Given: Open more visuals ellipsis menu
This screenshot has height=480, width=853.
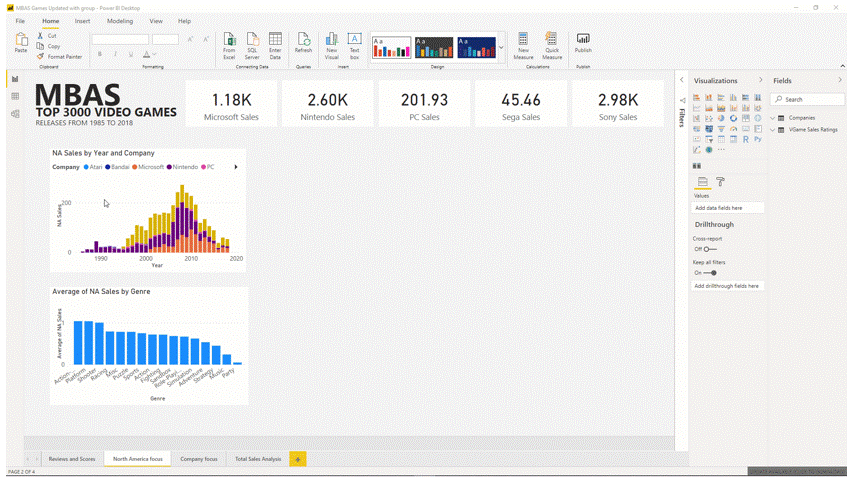Looking at the screenshot, I should coord(721,150).
